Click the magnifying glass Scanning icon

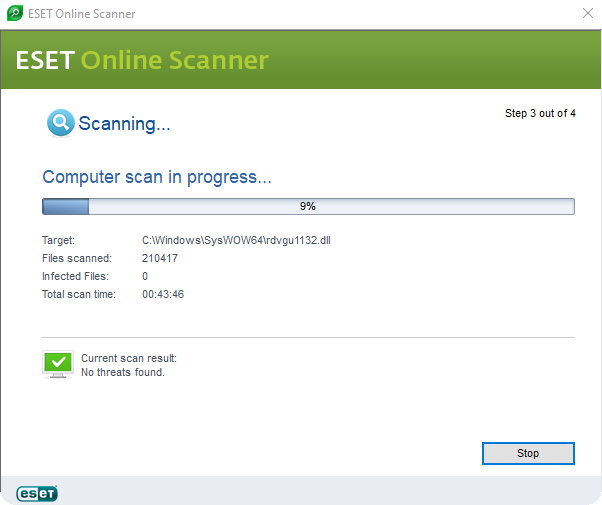60,123
